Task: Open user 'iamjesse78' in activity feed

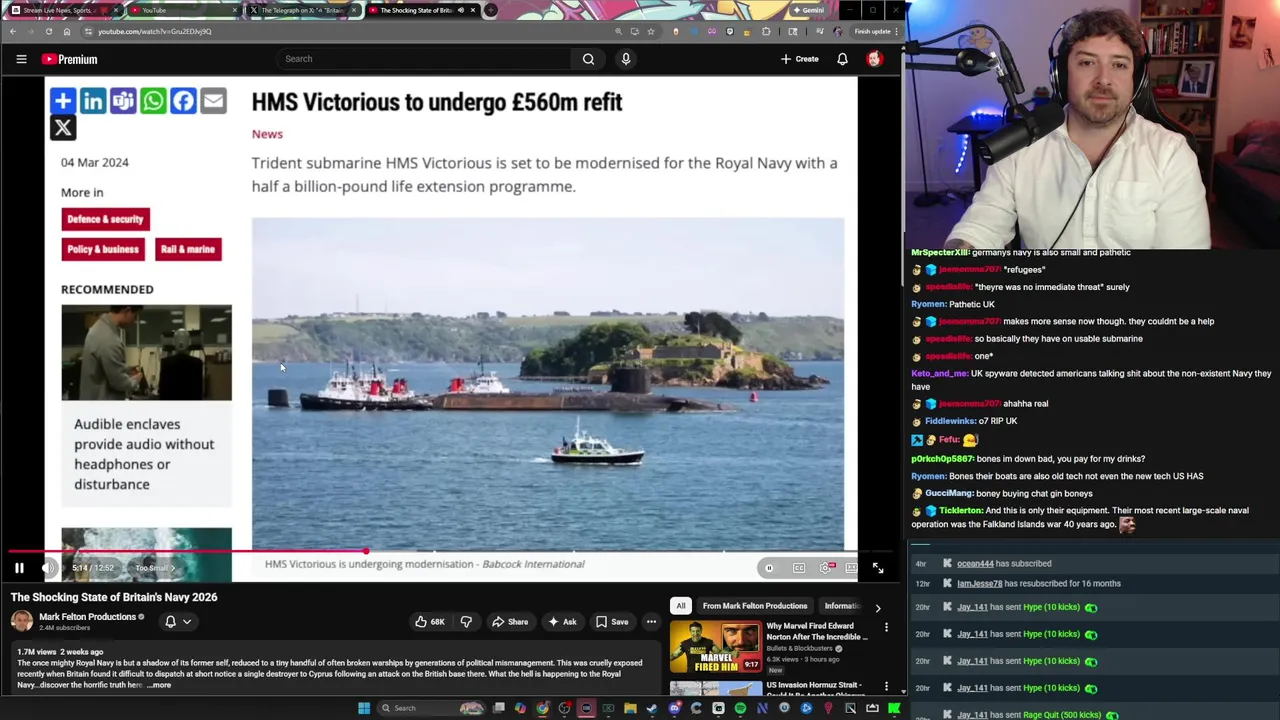Action: [979, 584]
